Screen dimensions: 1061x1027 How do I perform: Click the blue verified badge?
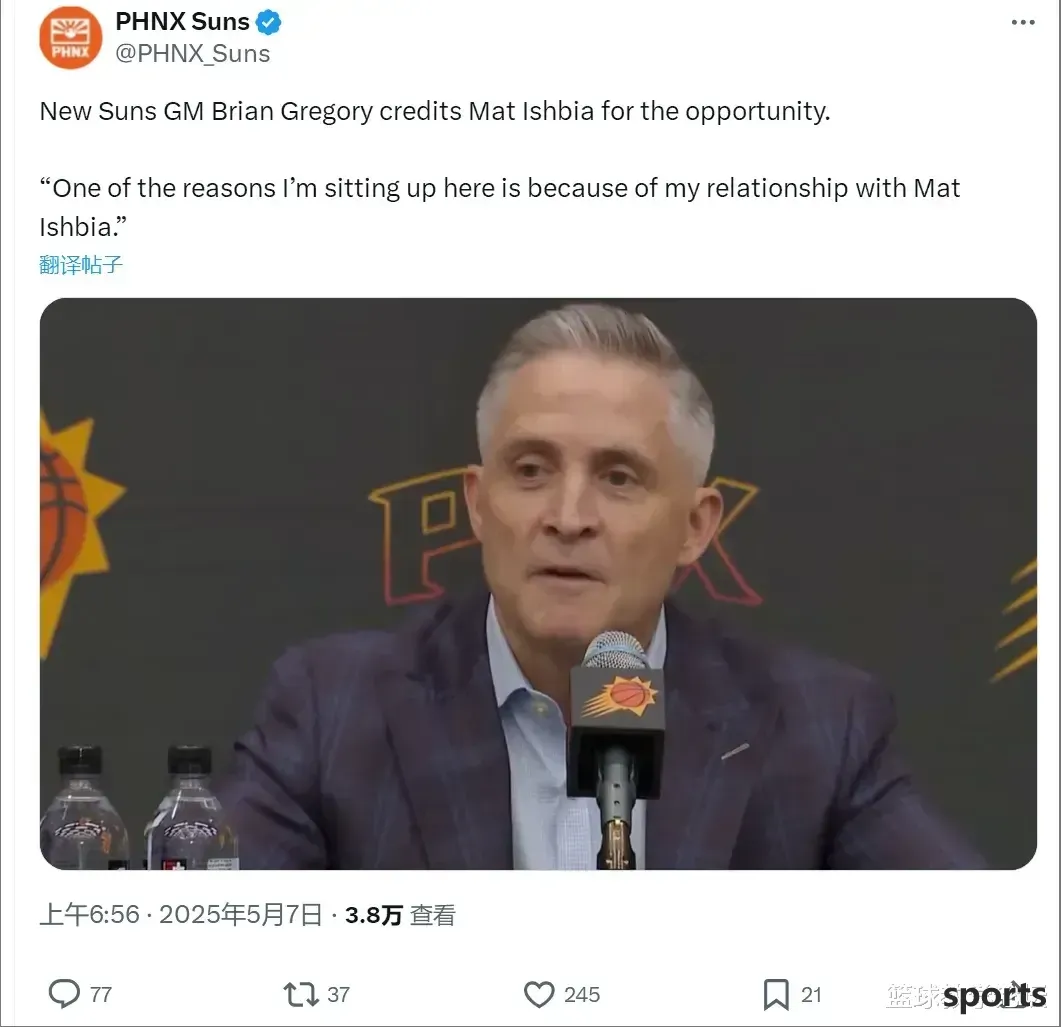[269, 22]
